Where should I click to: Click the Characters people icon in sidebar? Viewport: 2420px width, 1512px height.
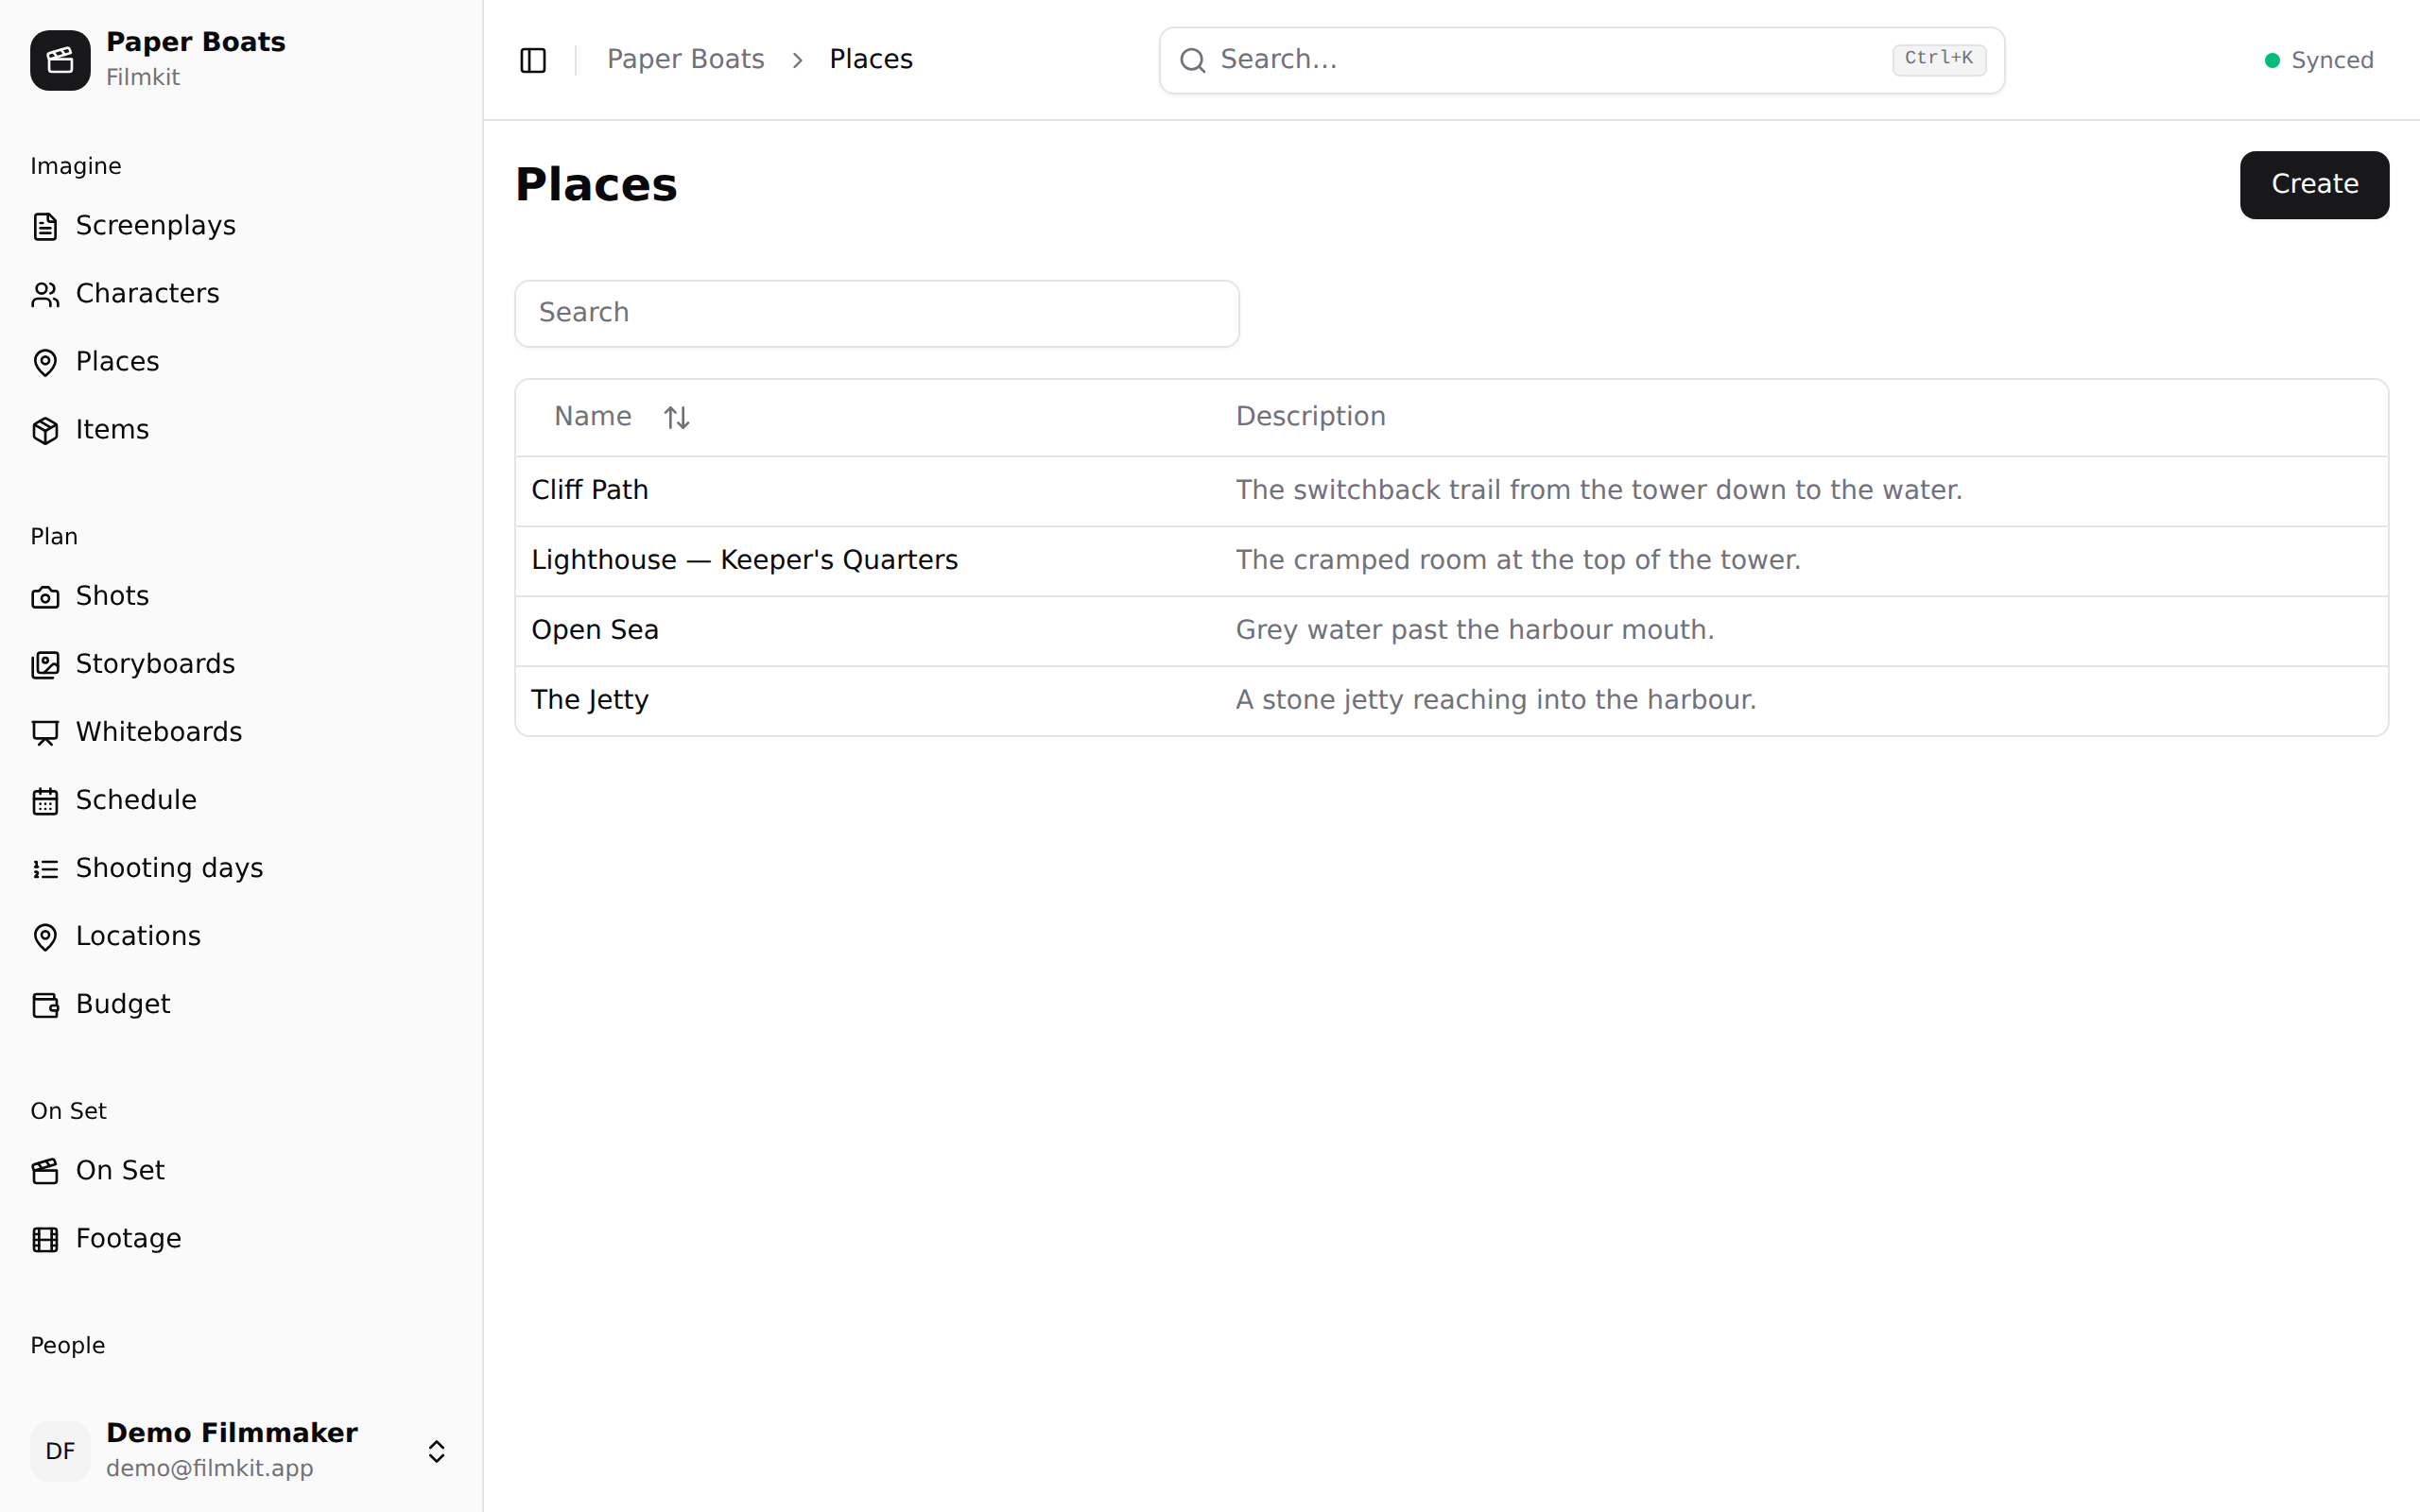pyautogui.click(x=45, y=294)
